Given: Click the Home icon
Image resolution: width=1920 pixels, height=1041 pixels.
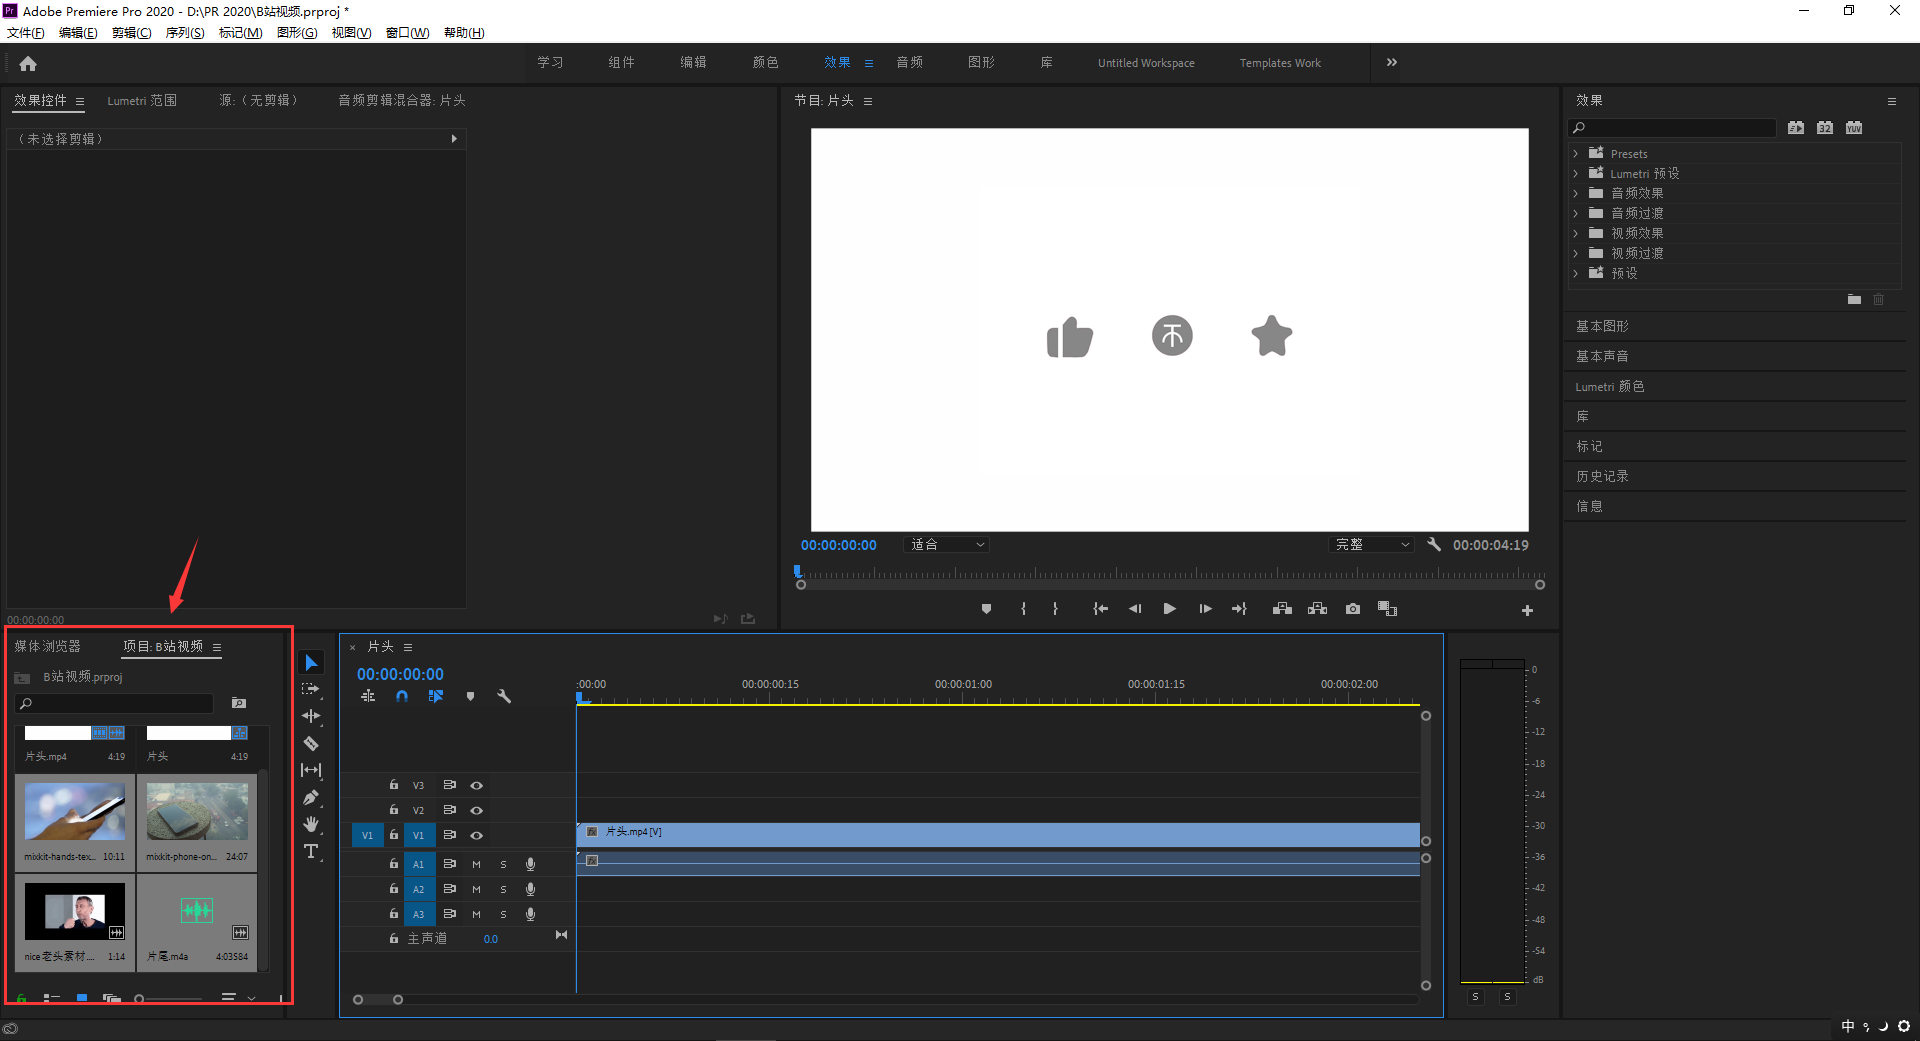Looking at the screenshot, I should 28,63.
